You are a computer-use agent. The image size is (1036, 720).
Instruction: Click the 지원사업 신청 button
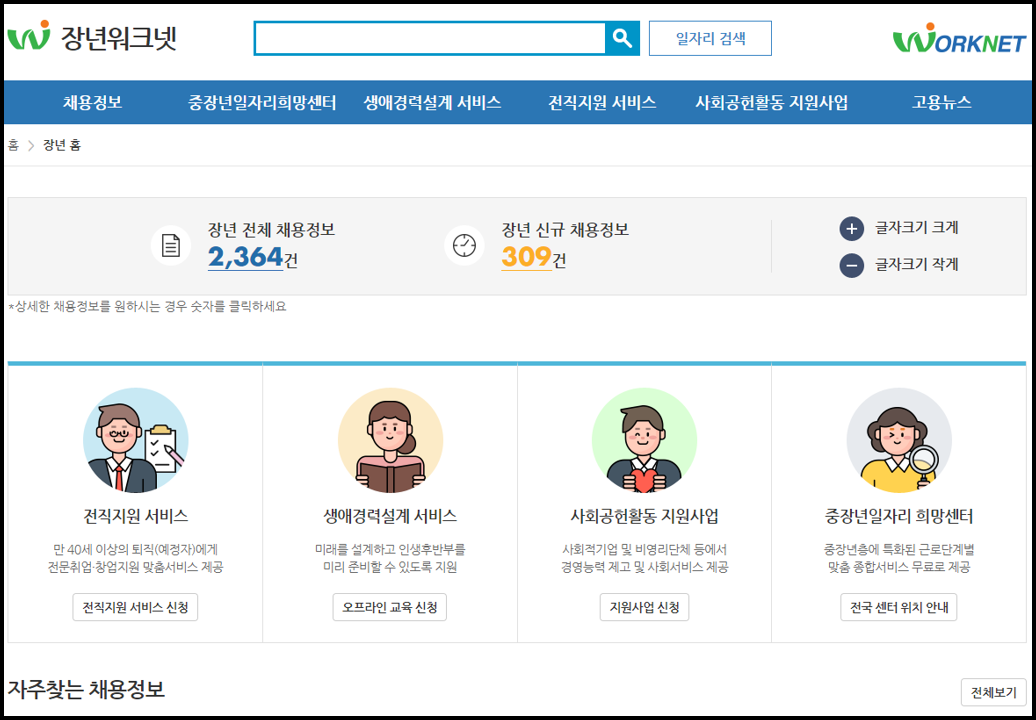[644, 607]
